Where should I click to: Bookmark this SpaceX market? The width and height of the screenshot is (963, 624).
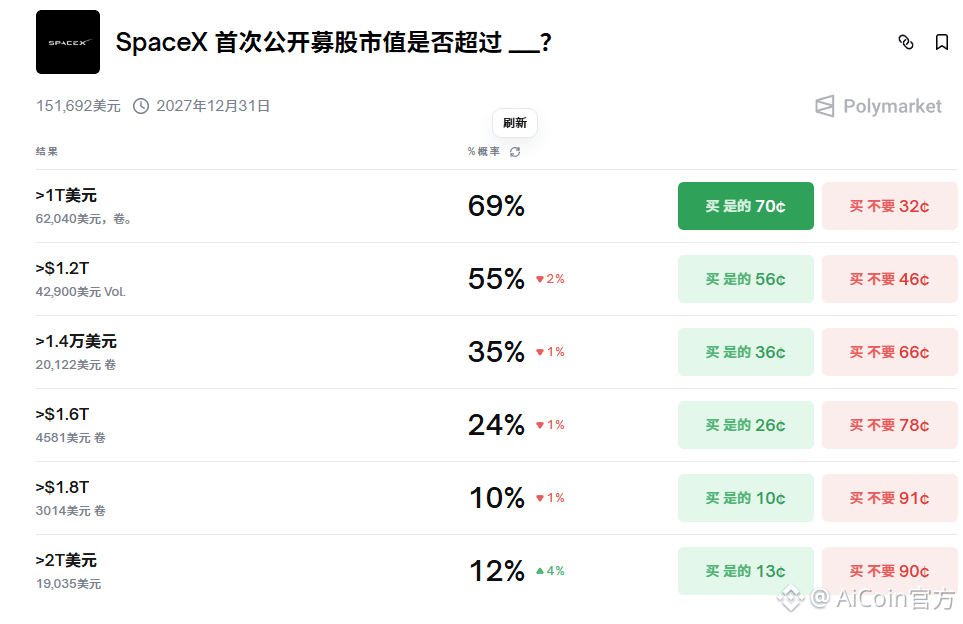[942, 42]
